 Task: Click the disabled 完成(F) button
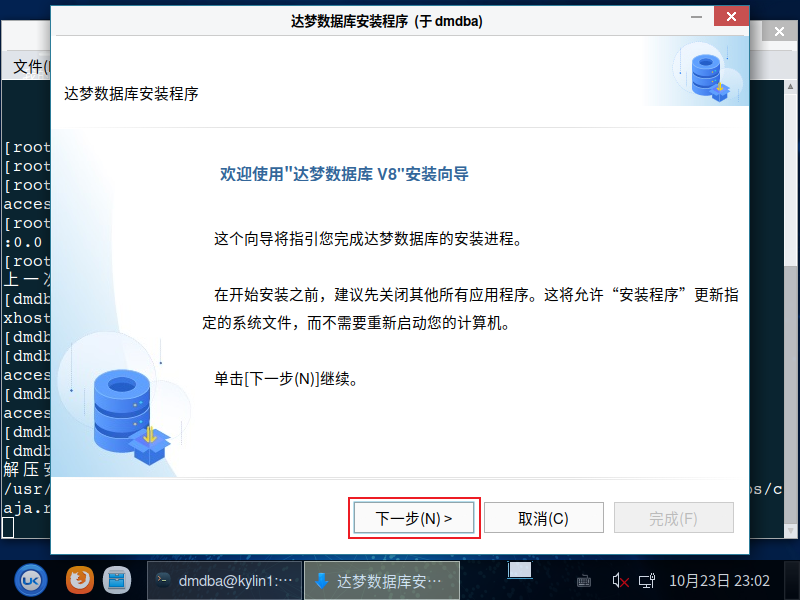click(x=673, y=518)
